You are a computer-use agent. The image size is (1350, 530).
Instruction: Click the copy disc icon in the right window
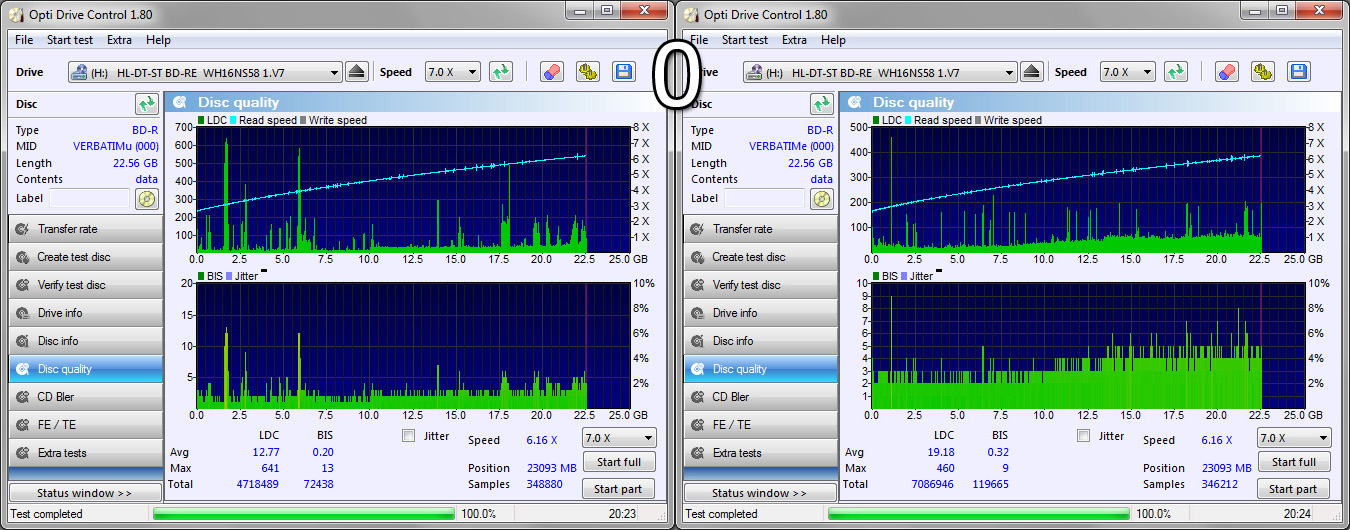(x=1263, y=72)
